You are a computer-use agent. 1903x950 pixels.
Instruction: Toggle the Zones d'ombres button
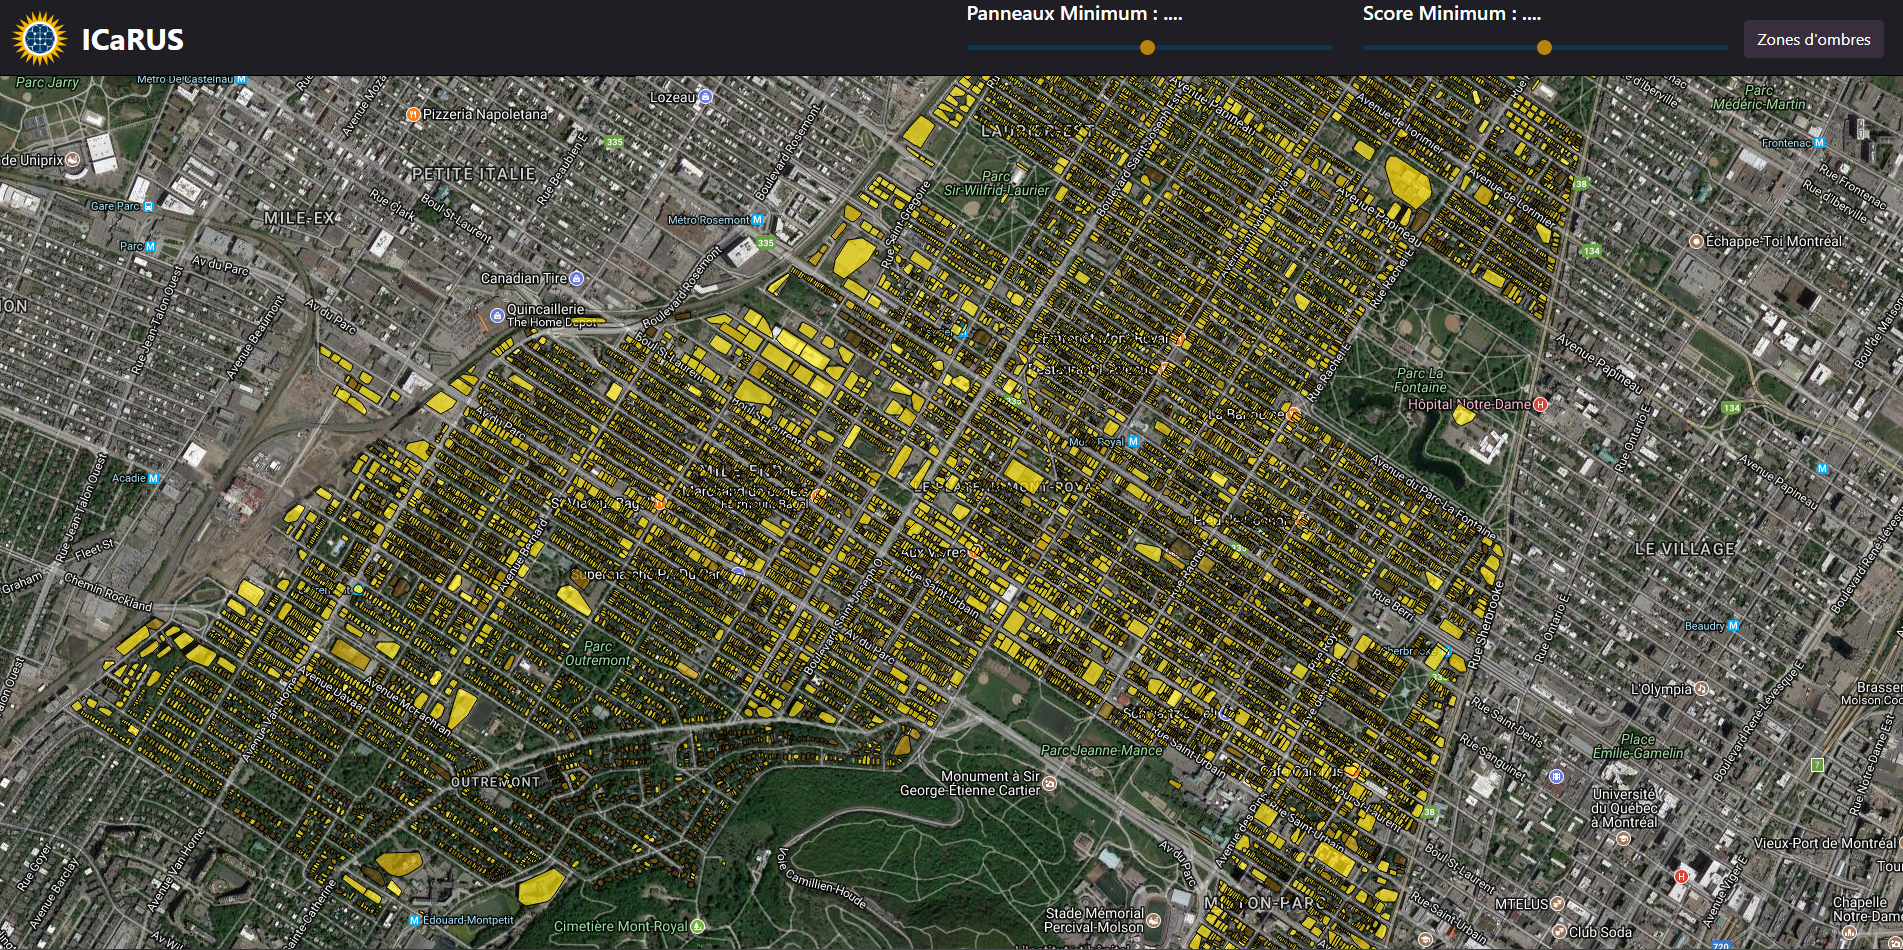[1814, 40]
